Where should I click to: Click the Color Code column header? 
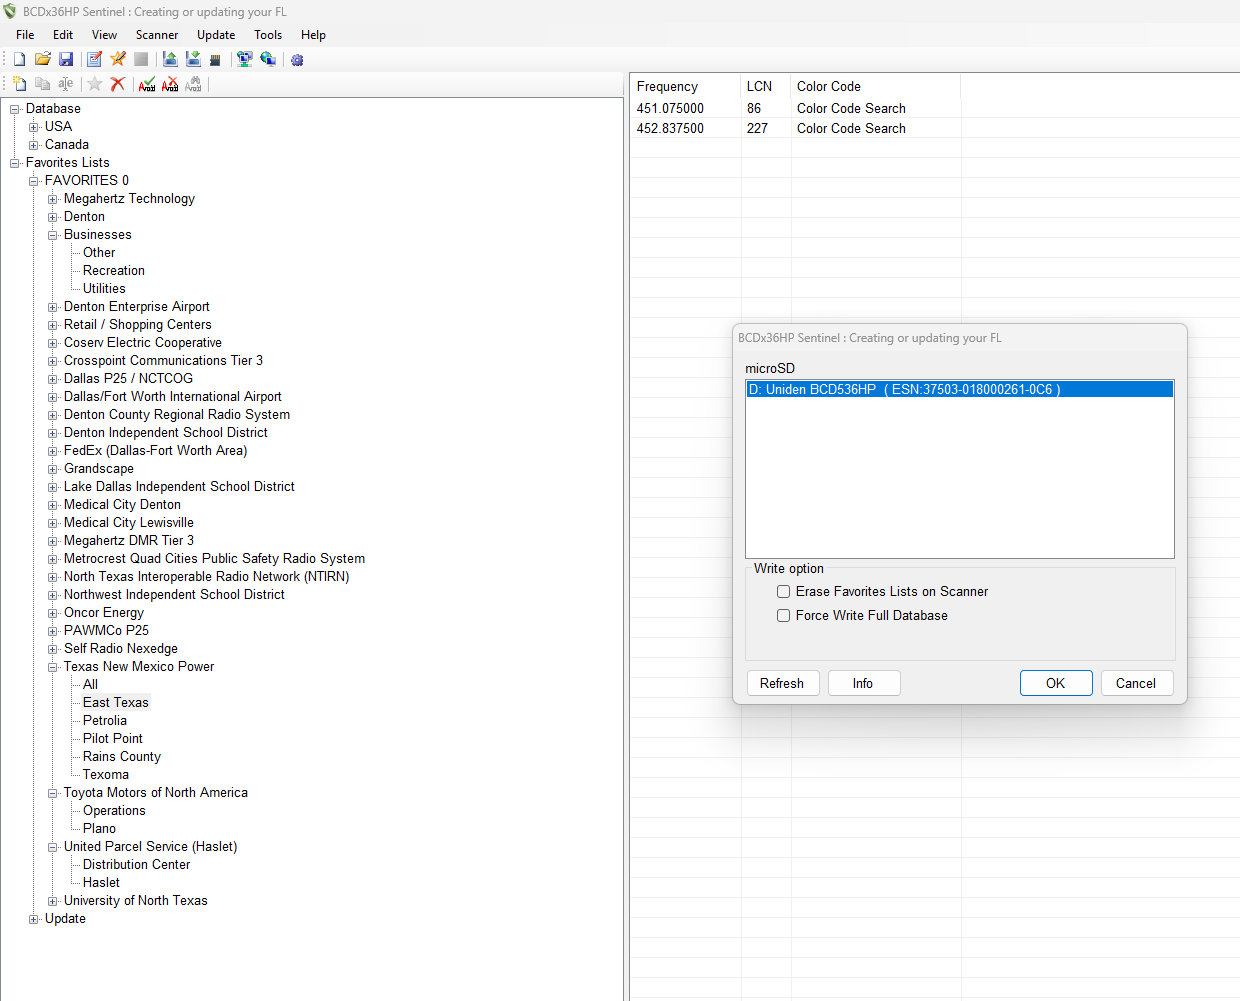875,87
